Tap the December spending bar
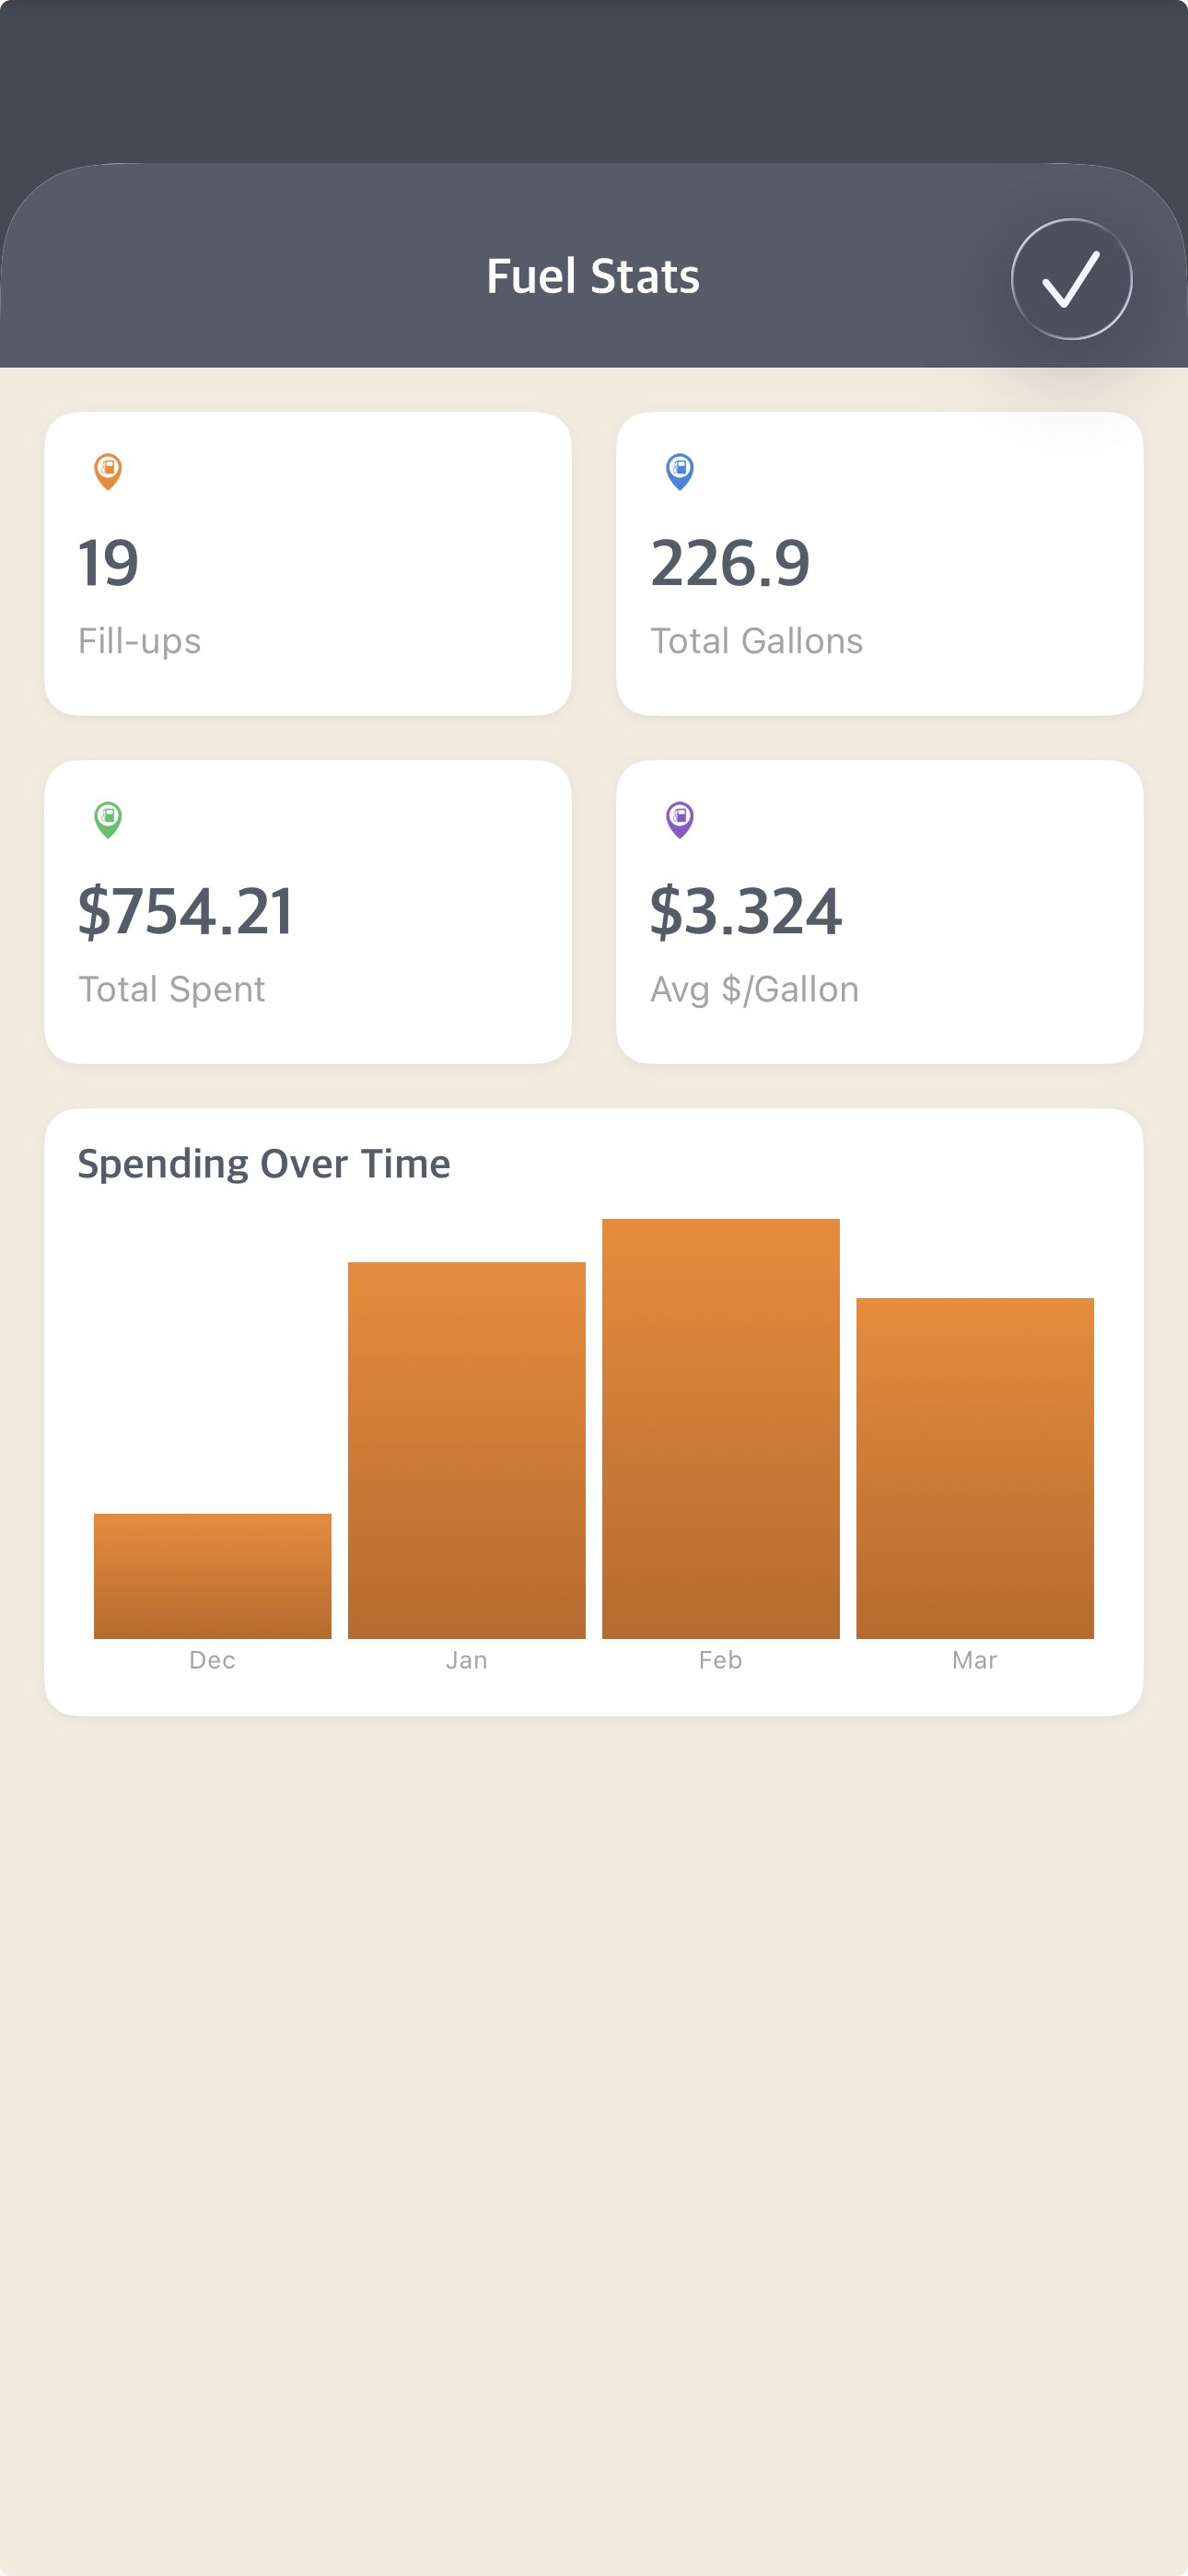1188x2576 pixels. point(212,1575)
